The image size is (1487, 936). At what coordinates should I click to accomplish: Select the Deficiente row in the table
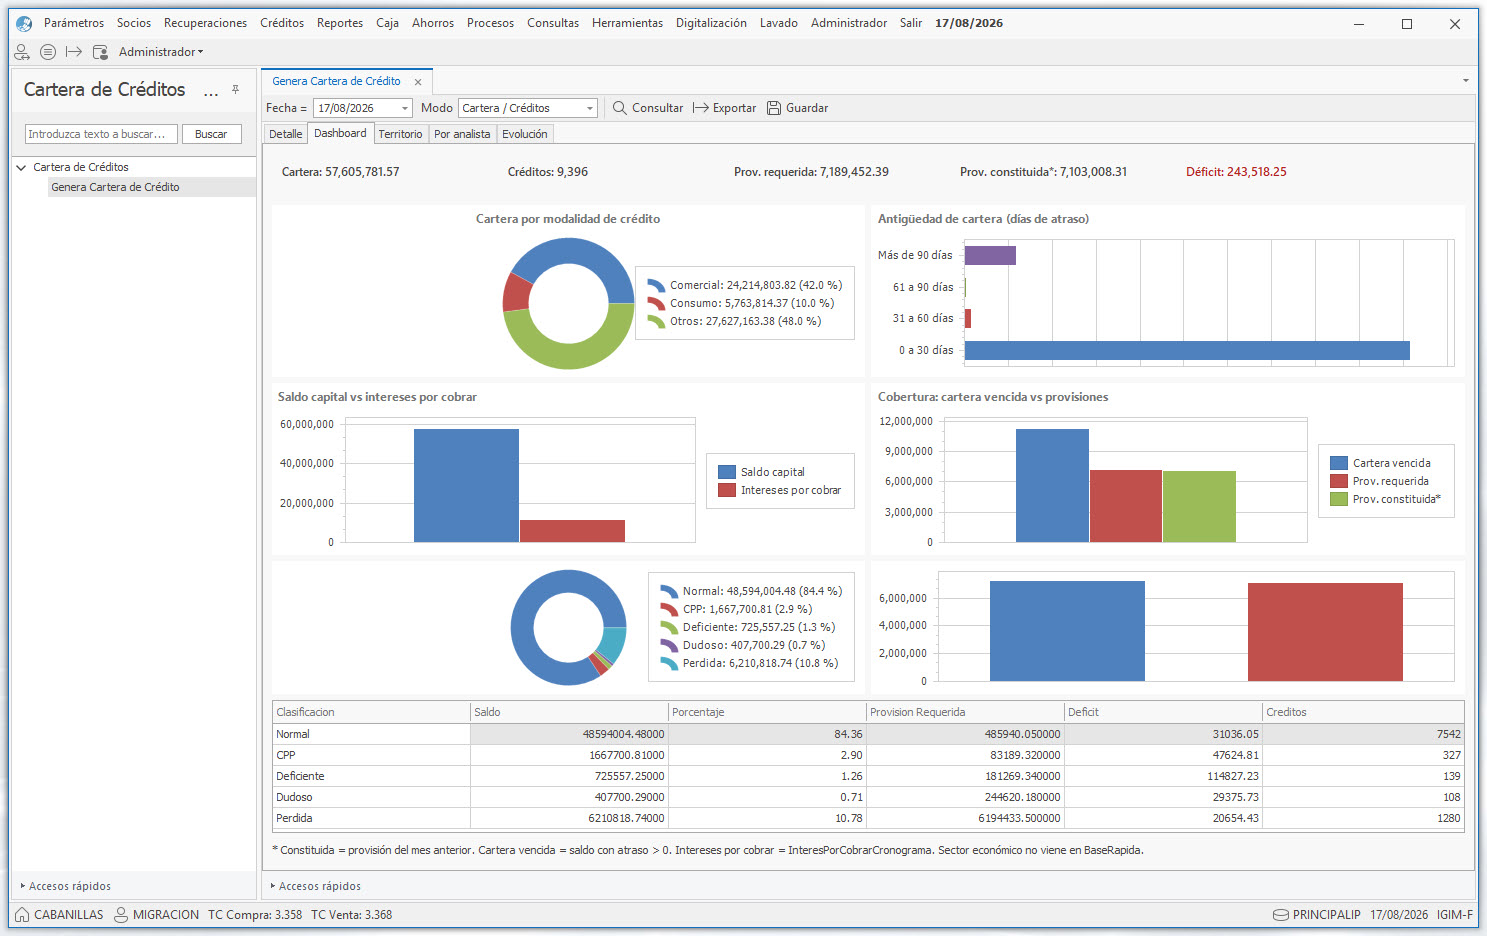click(868, 776)
